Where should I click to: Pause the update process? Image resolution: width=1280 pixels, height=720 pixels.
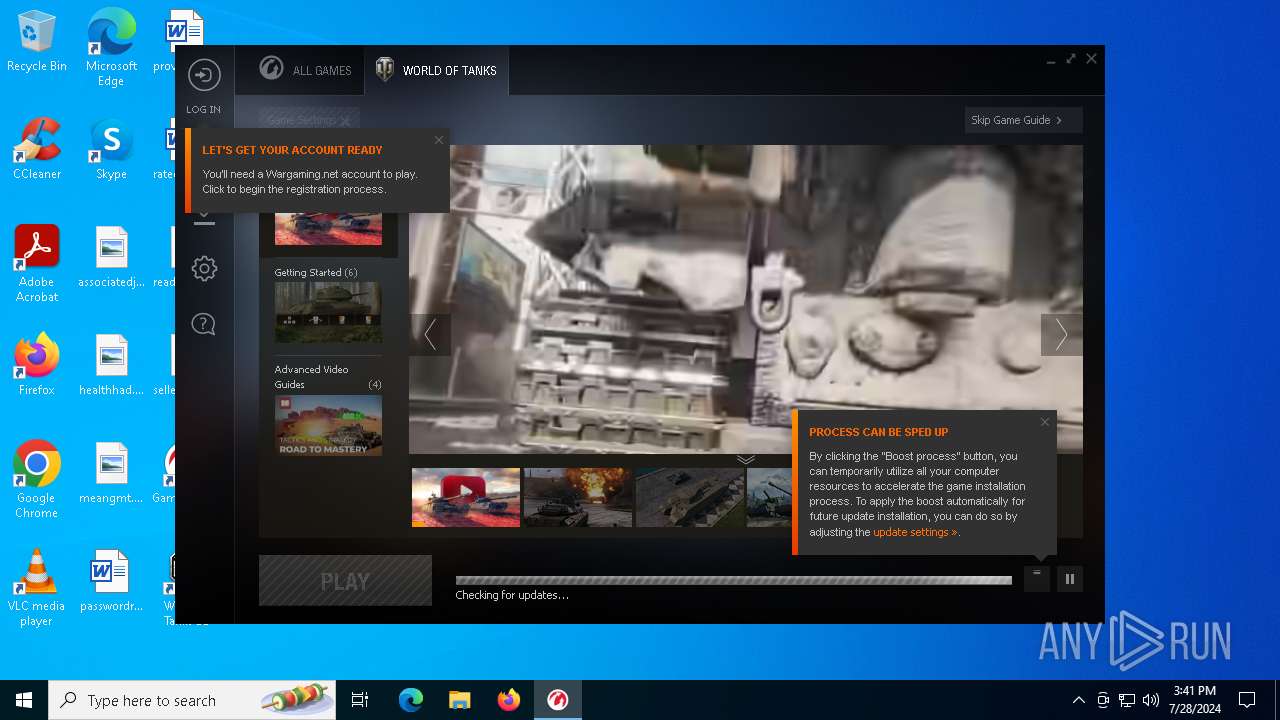coord(1070,579)
